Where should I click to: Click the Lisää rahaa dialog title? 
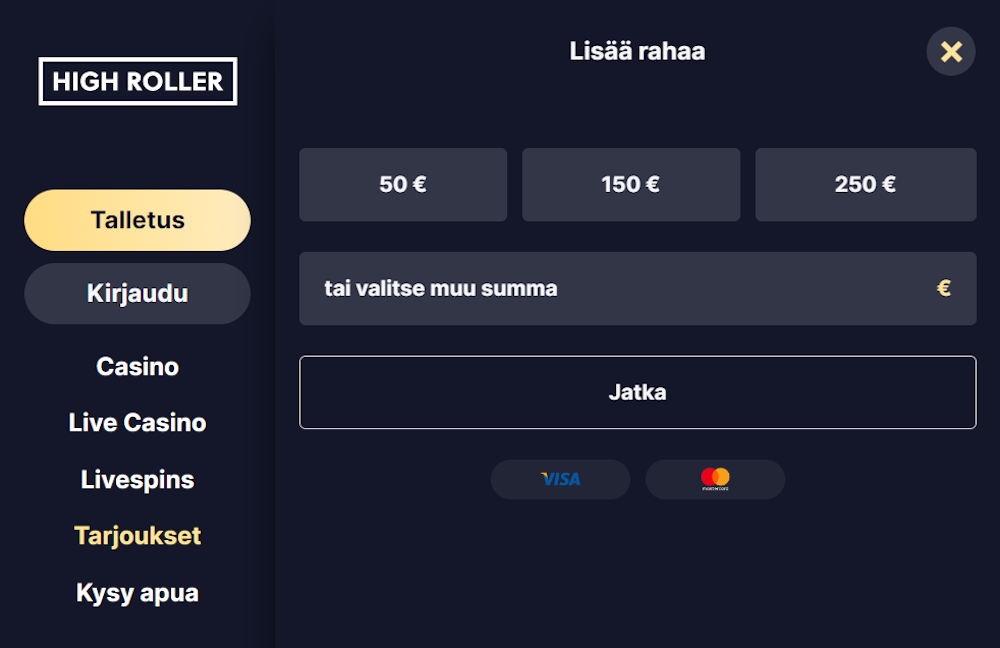(637, 52)
